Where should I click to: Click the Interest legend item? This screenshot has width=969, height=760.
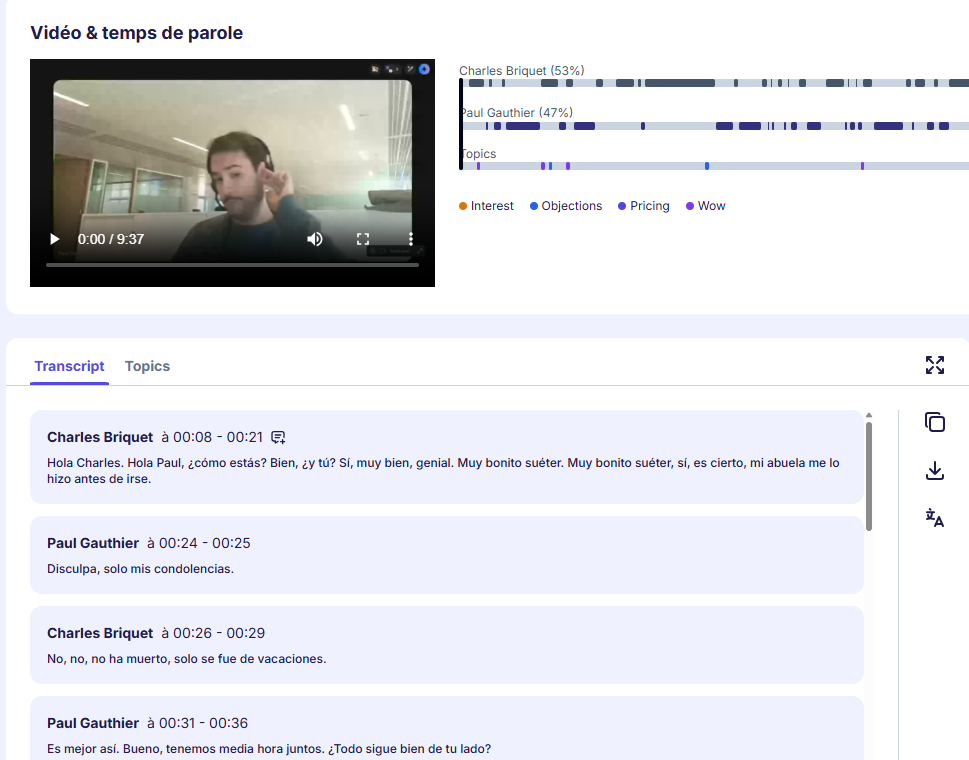[486, 206]
